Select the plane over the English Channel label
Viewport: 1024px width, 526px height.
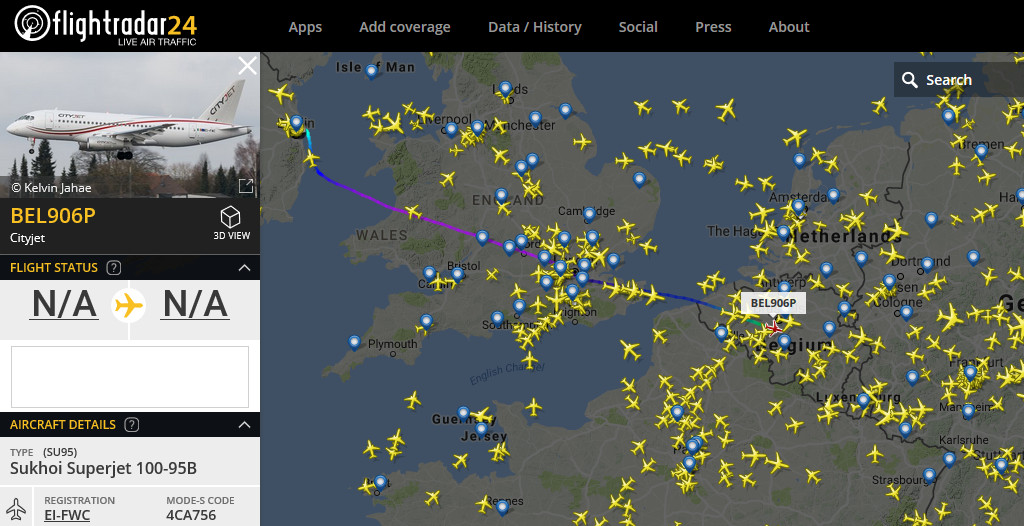click(528, 359)
